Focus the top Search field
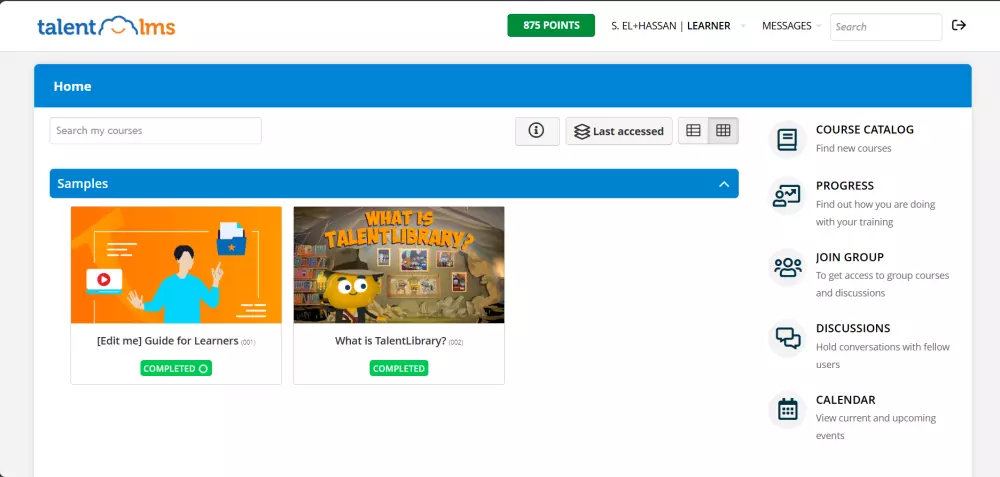Image resolution: width=1000 pixels, height=477 pixels. click(886, 27)
